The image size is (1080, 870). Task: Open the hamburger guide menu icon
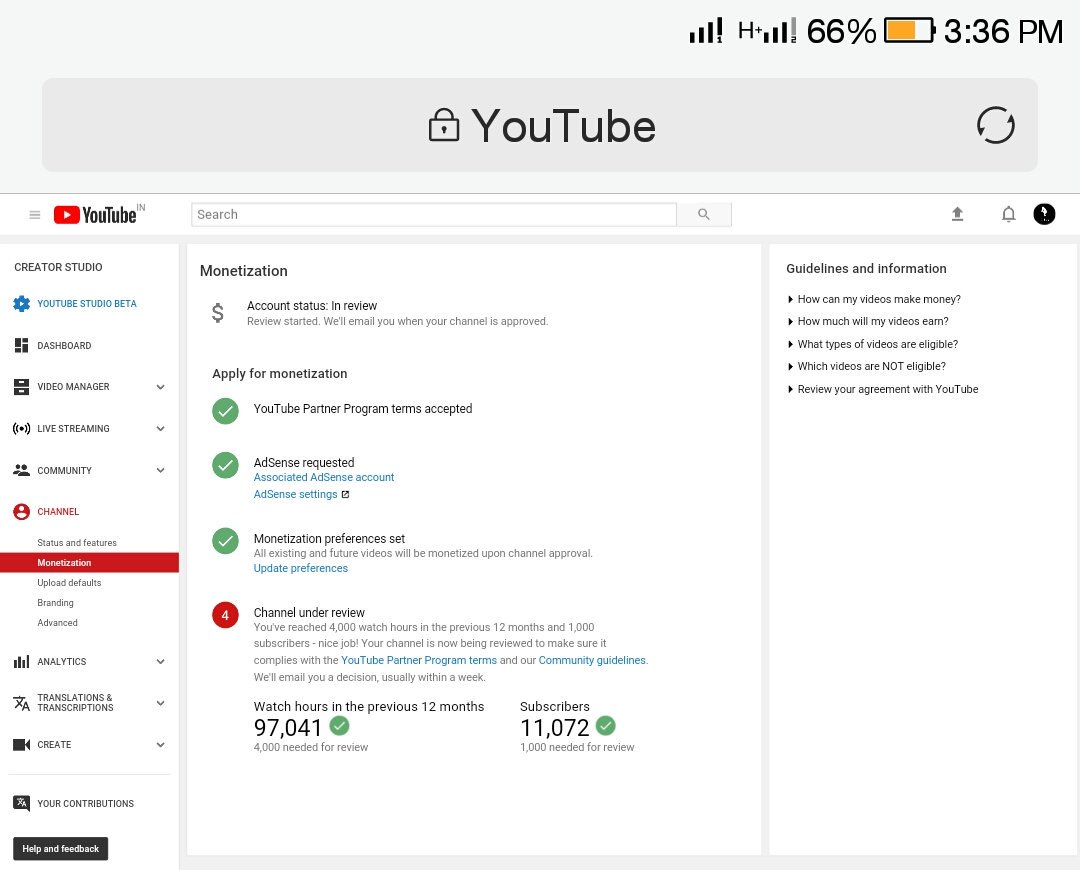(34, 215)
